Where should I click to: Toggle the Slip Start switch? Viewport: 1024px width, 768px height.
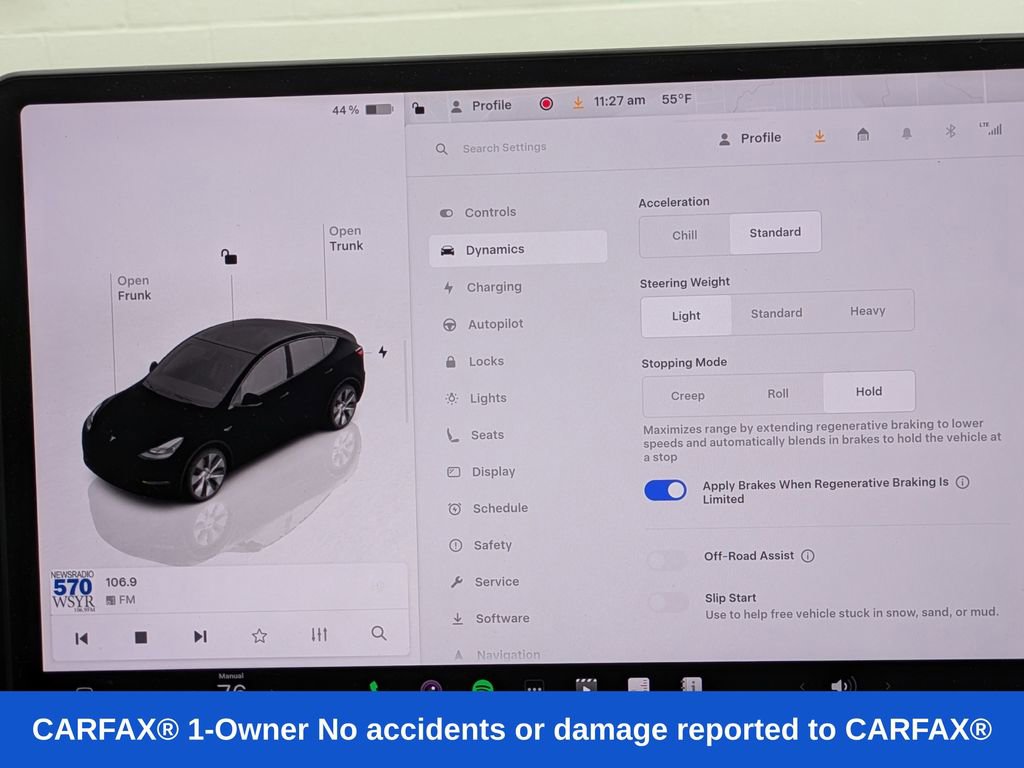[x=668, y=602]
